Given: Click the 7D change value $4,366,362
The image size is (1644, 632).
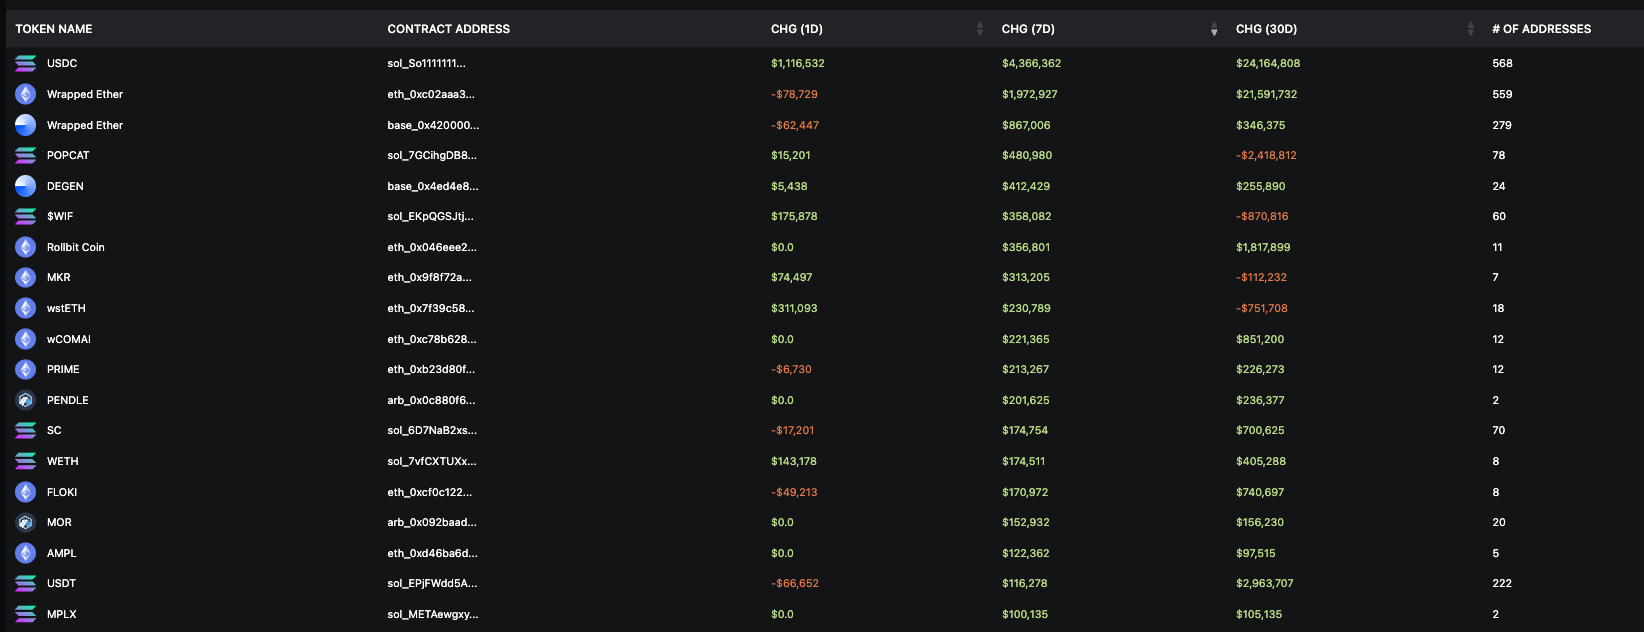Looking at the screenshot, I should coord(1032,63).
